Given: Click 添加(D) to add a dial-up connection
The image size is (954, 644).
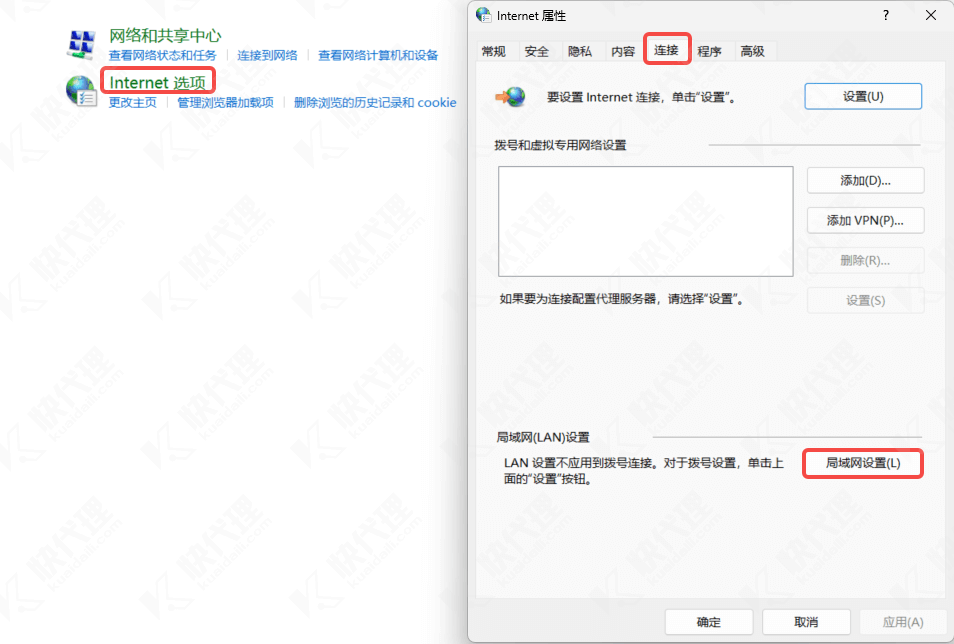Looking at the screenshot, I should [865, 180].
